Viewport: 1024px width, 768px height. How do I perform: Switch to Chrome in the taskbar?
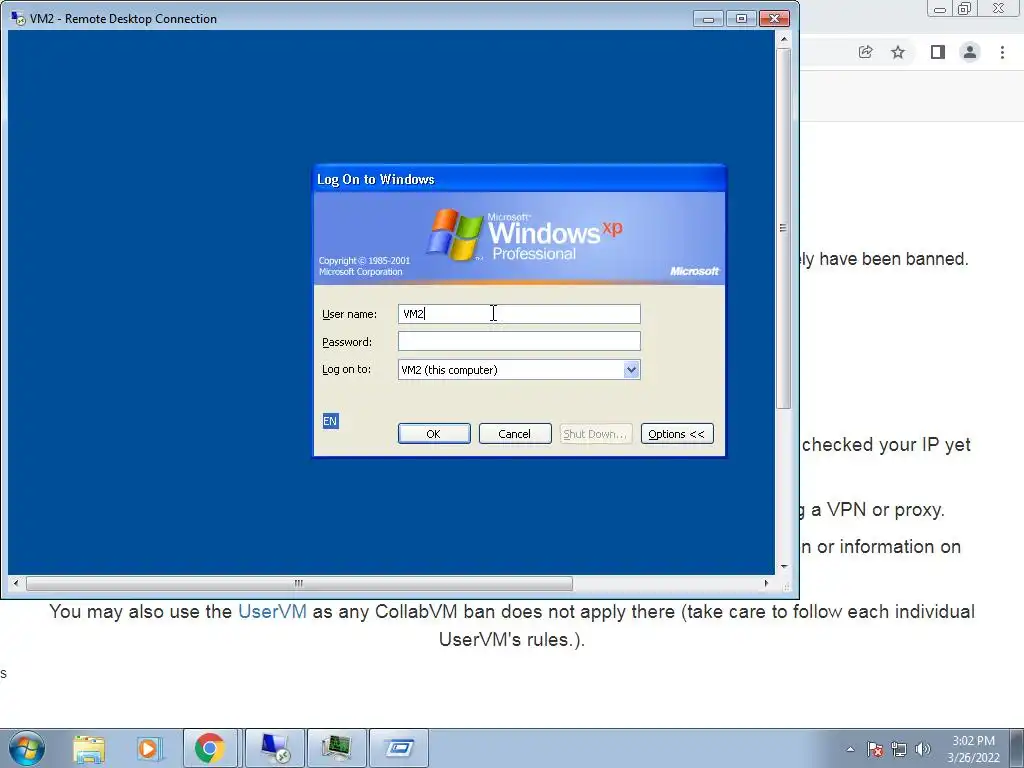pos(210,748)
